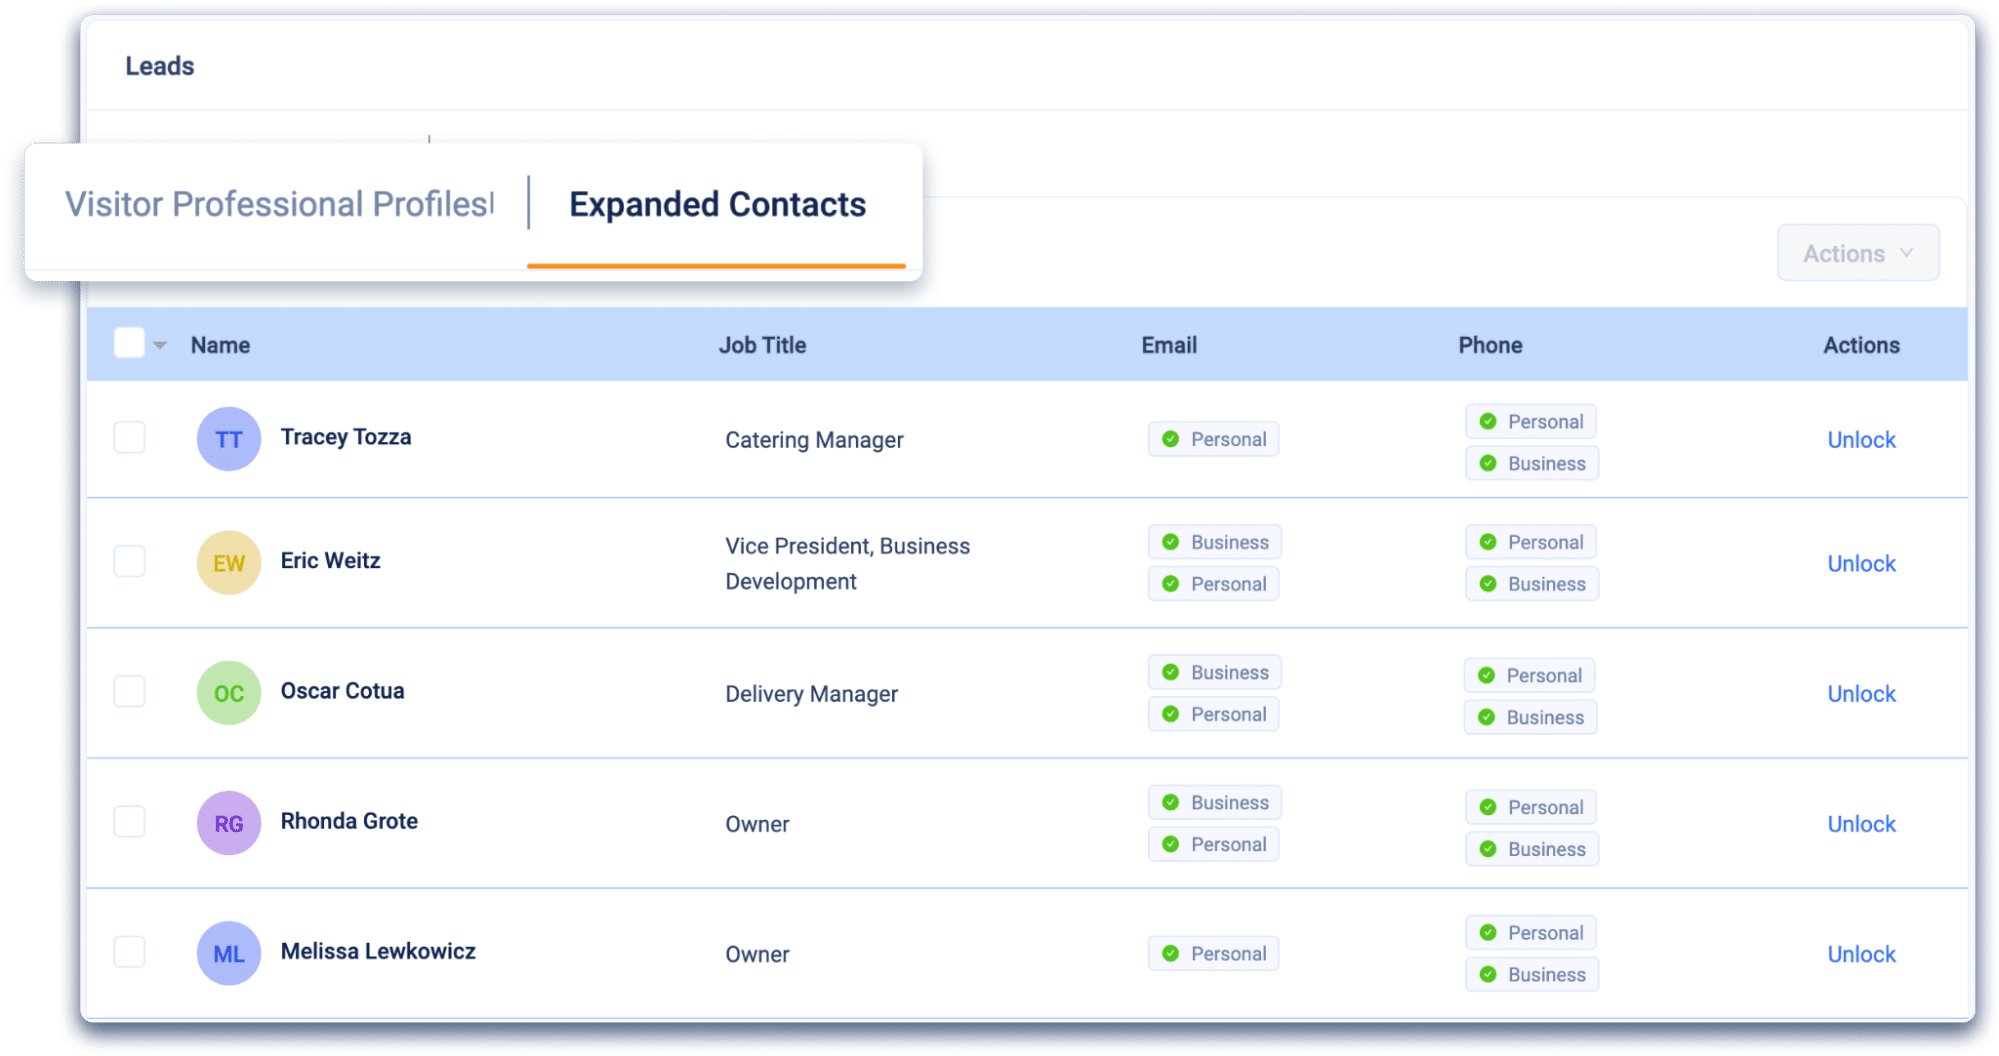Check the box for Tracey Tozza
1999x1056 pixels.
[x=129, y=437]
